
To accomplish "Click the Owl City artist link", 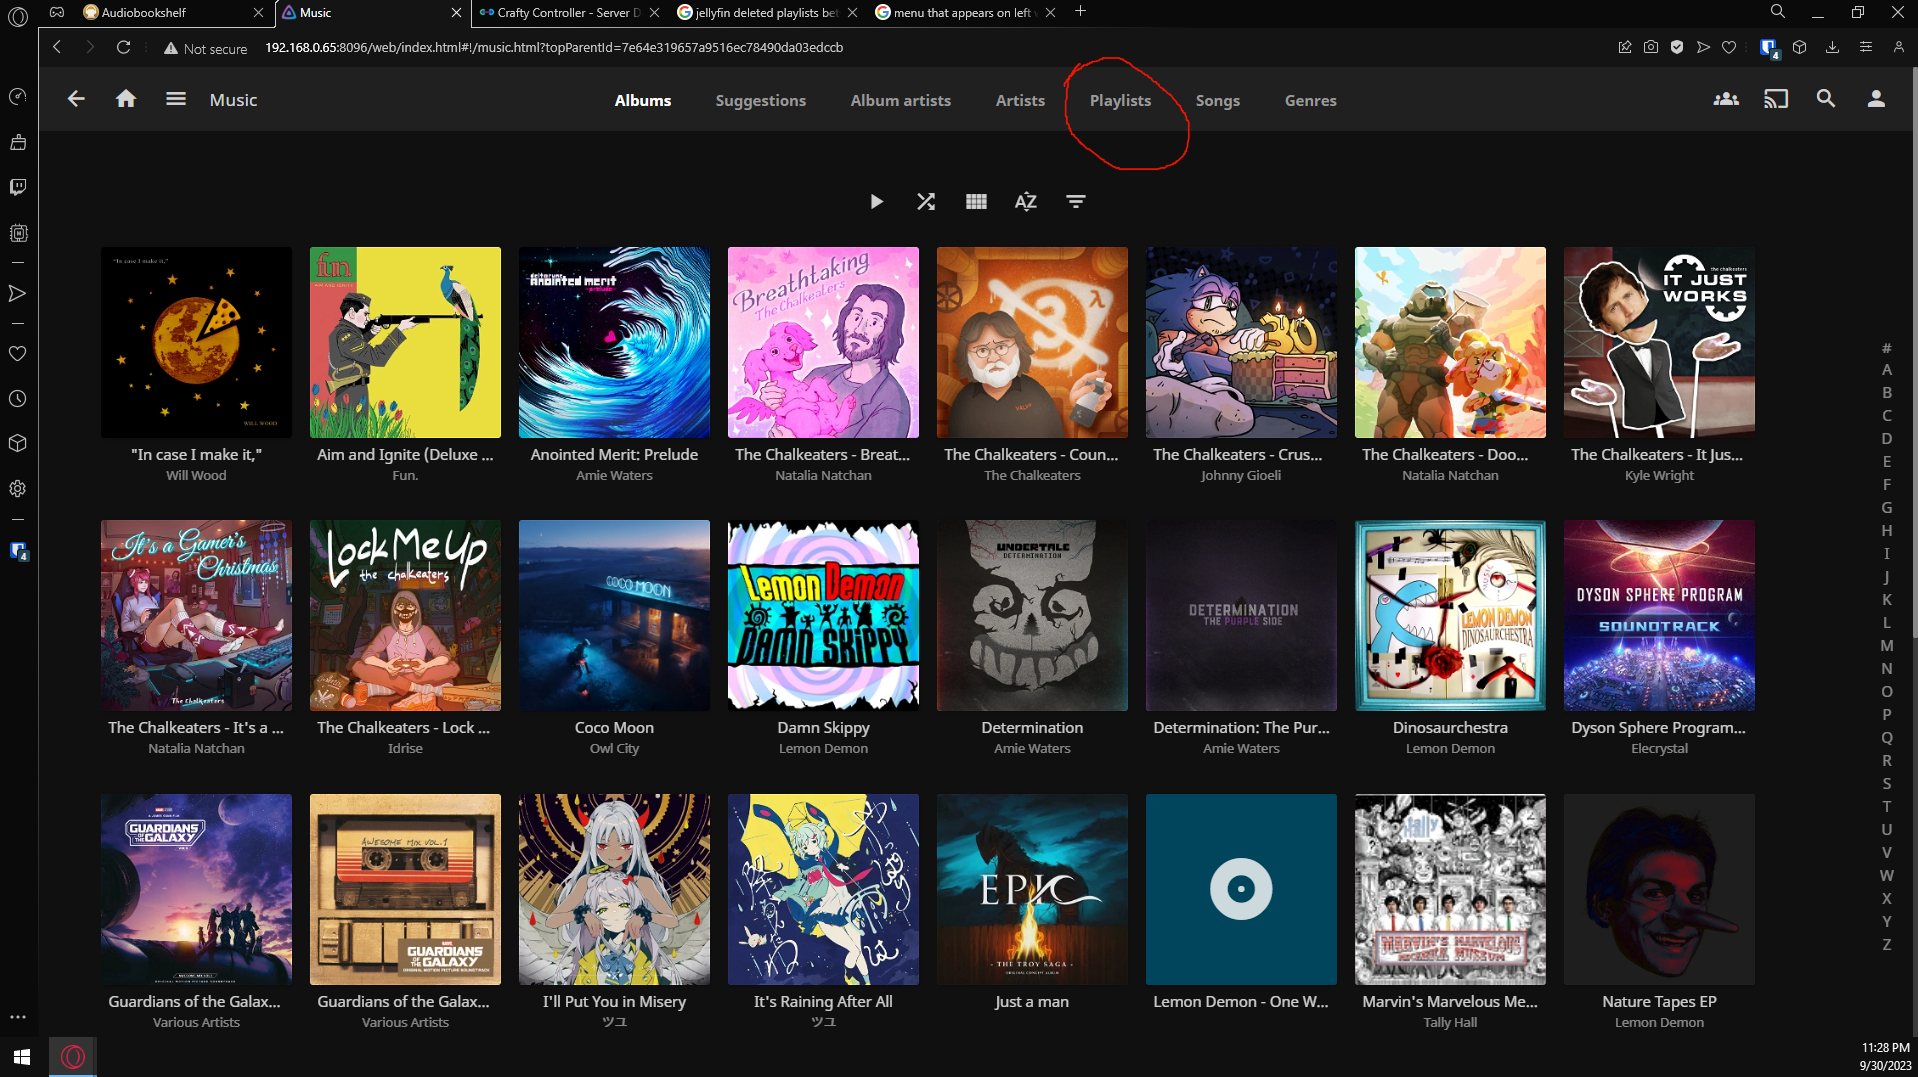I will click(x=614, y=748).
